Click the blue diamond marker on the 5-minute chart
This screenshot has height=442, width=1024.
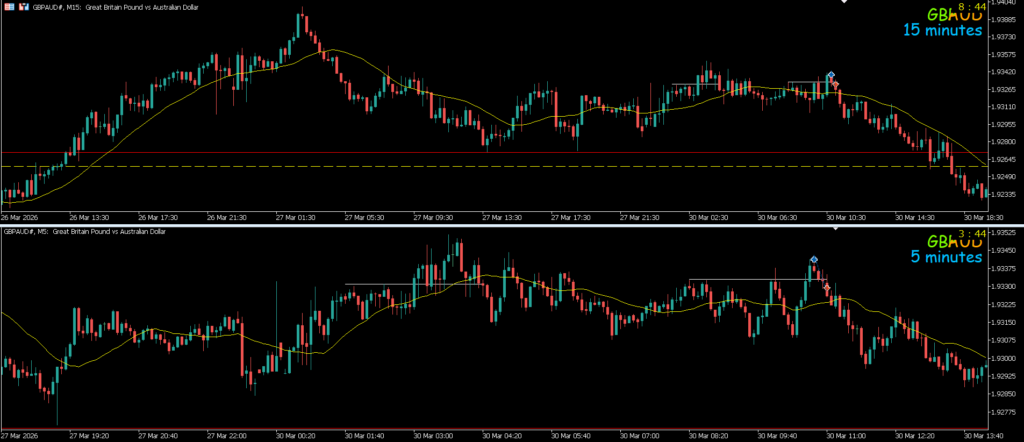click(814, 260)
